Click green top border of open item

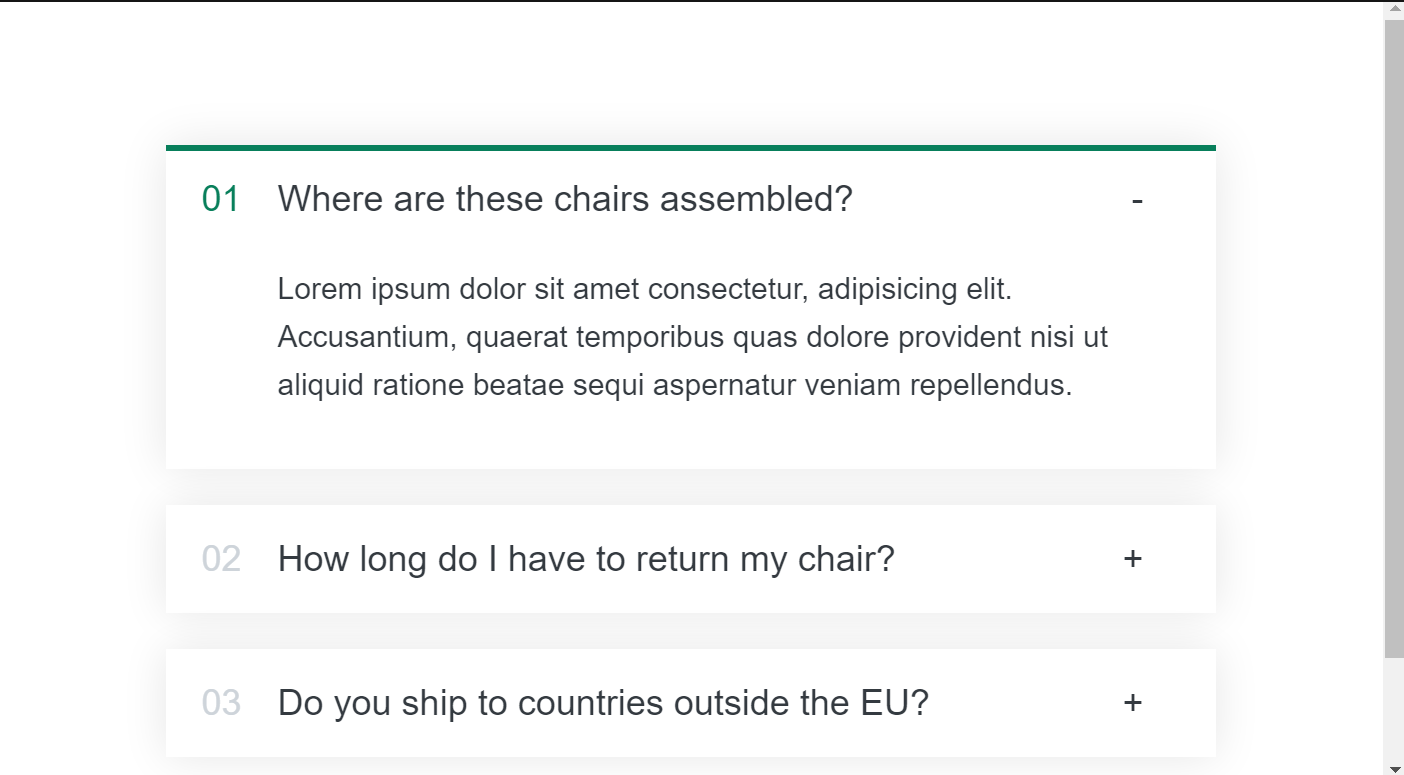[x=690, y=148]
